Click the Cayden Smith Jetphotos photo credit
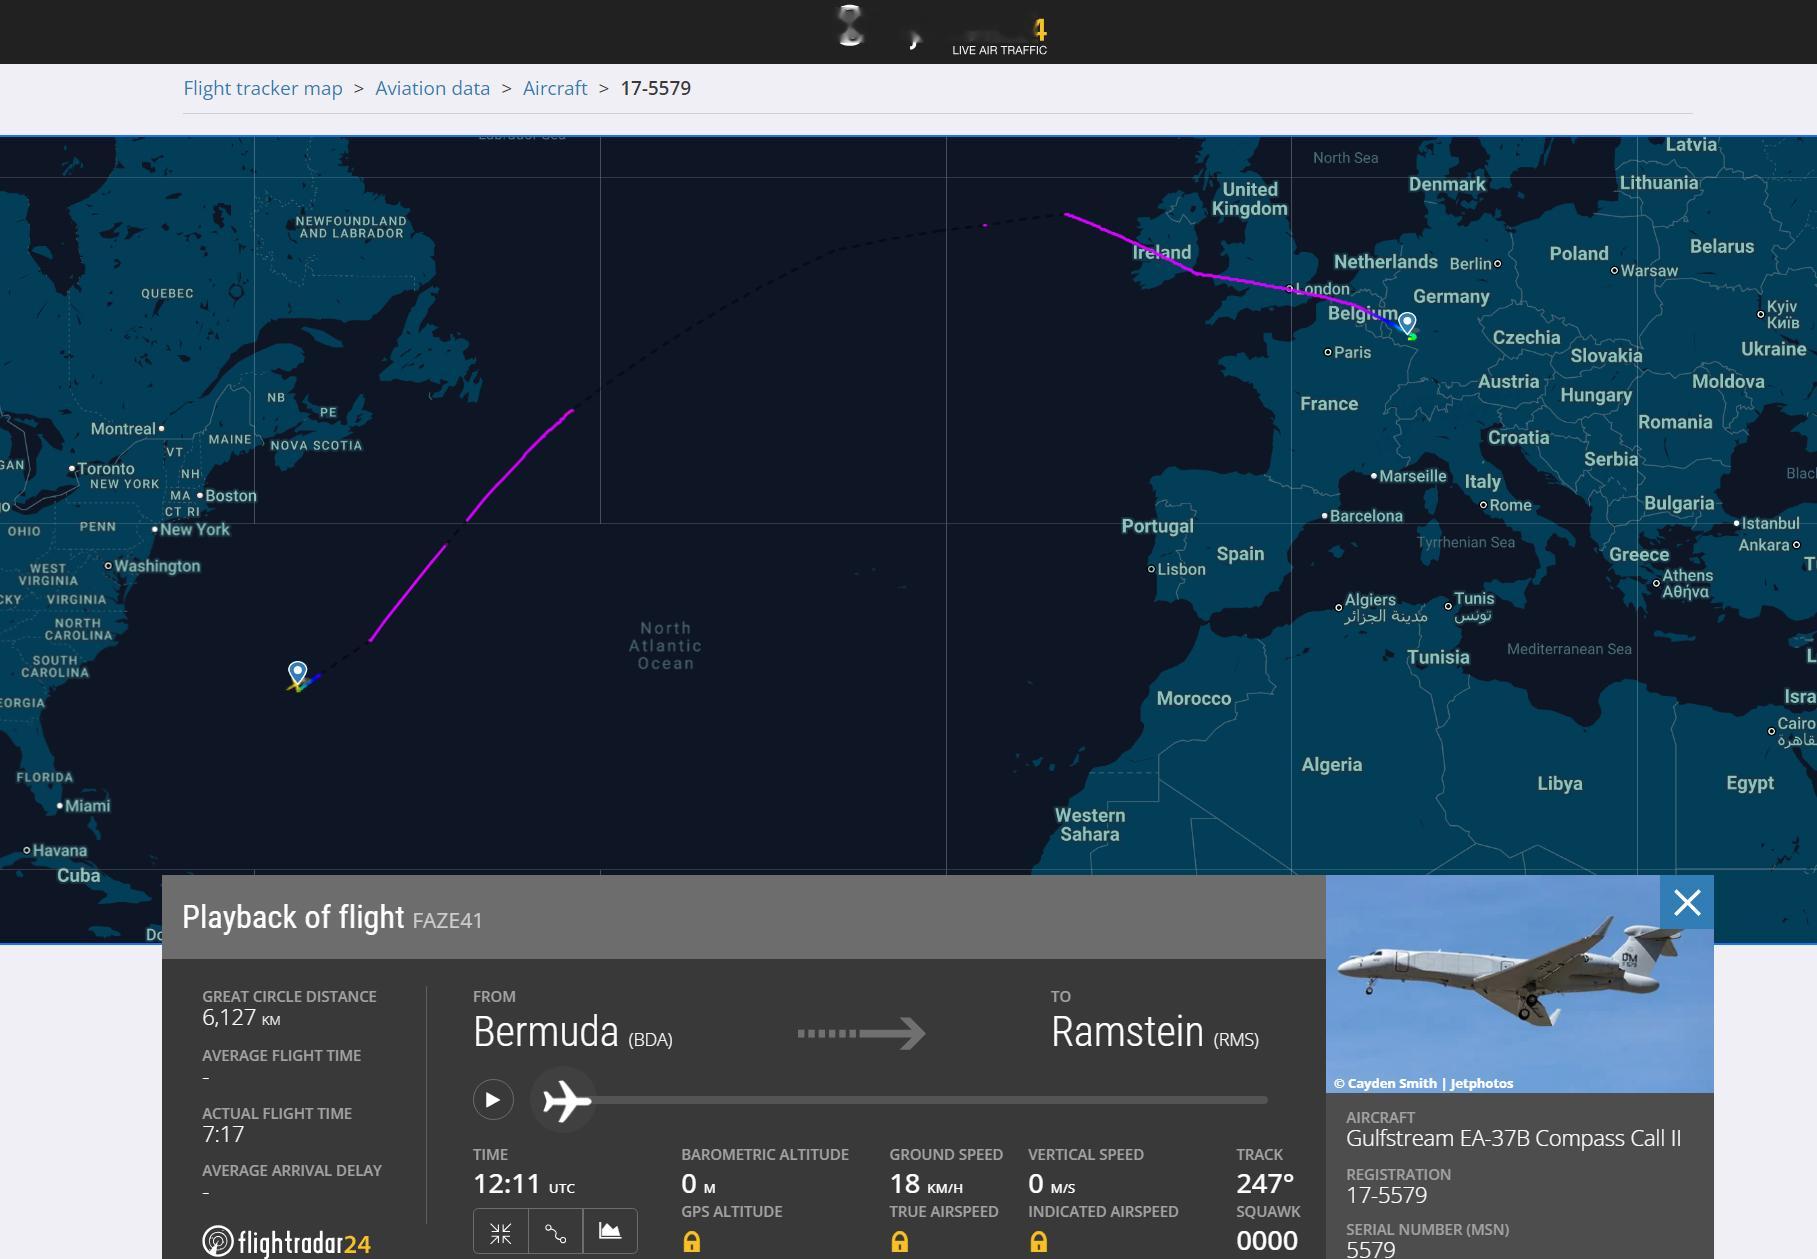Screen dimensions: 1817x1259 1423,1083
